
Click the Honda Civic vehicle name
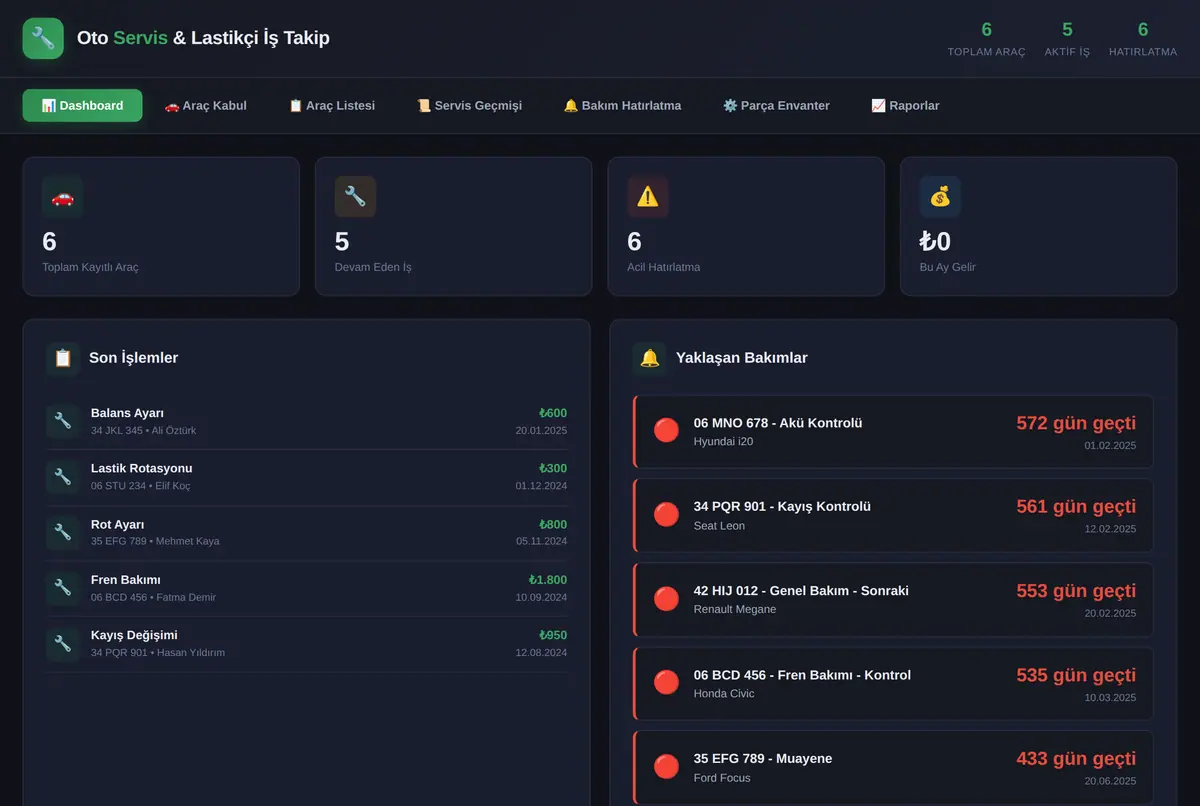724,694
